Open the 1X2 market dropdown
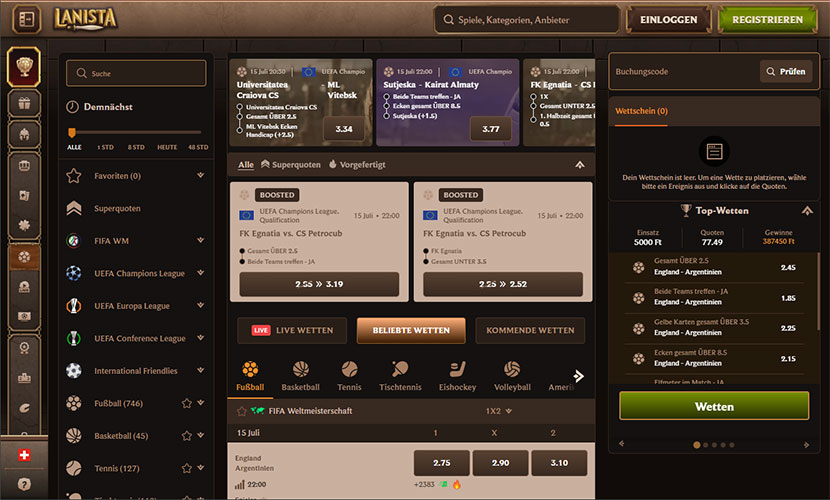Image resolution: width=830 pixels, height=500 pixels. 499,411
